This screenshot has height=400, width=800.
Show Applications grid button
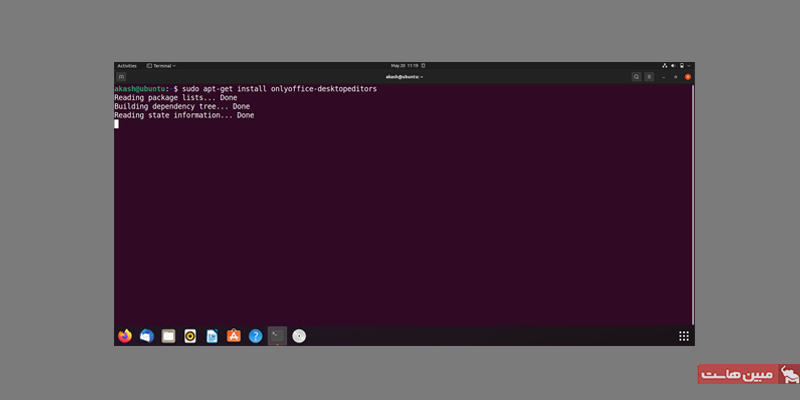tap(684, 336)
